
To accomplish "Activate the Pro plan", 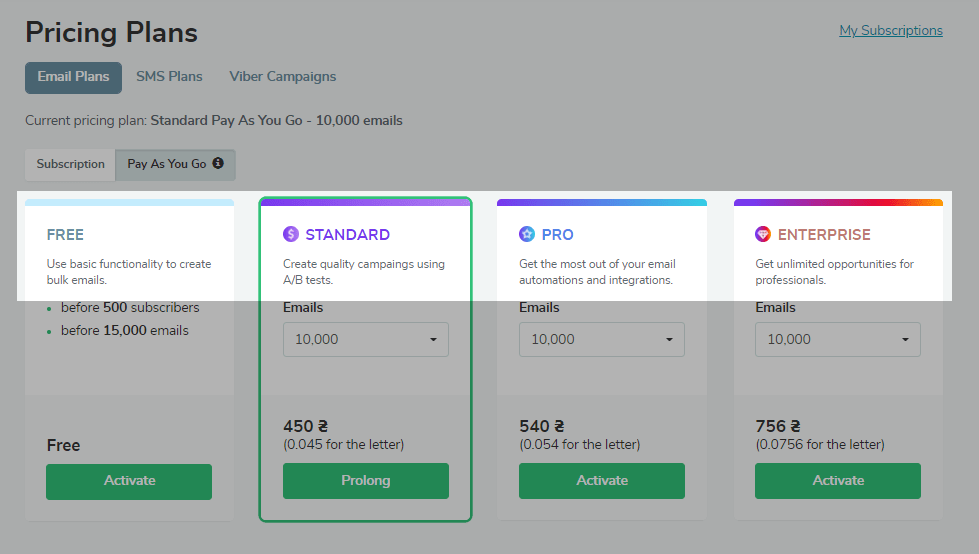I will [x=601, y=481].
